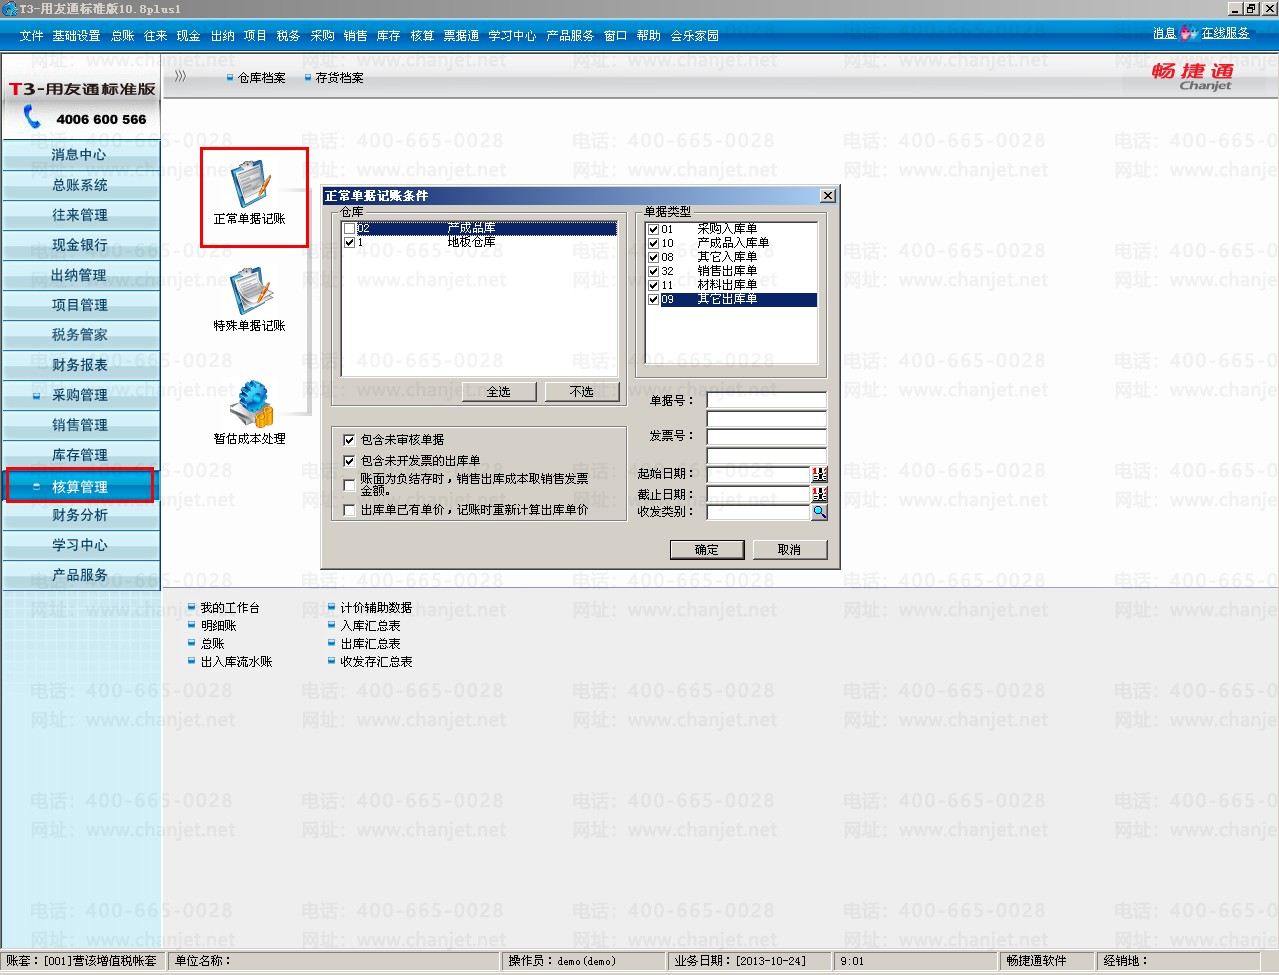Focus the first 单据号 input field
This screenshot has height=975, width=1279.
coord(767,400)
